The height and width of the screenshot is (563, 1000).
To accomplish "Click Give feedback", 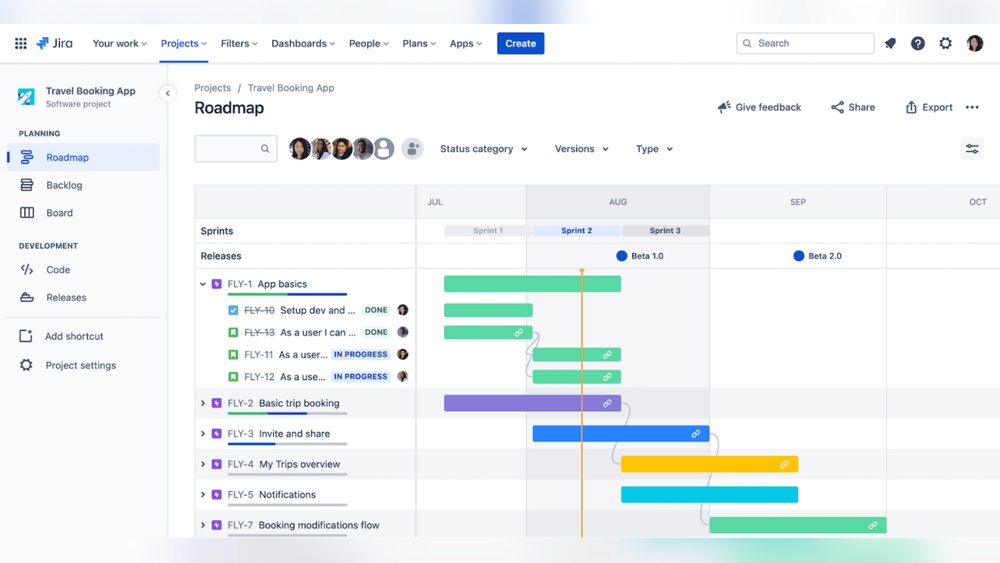I will click(x=759, y=107).
